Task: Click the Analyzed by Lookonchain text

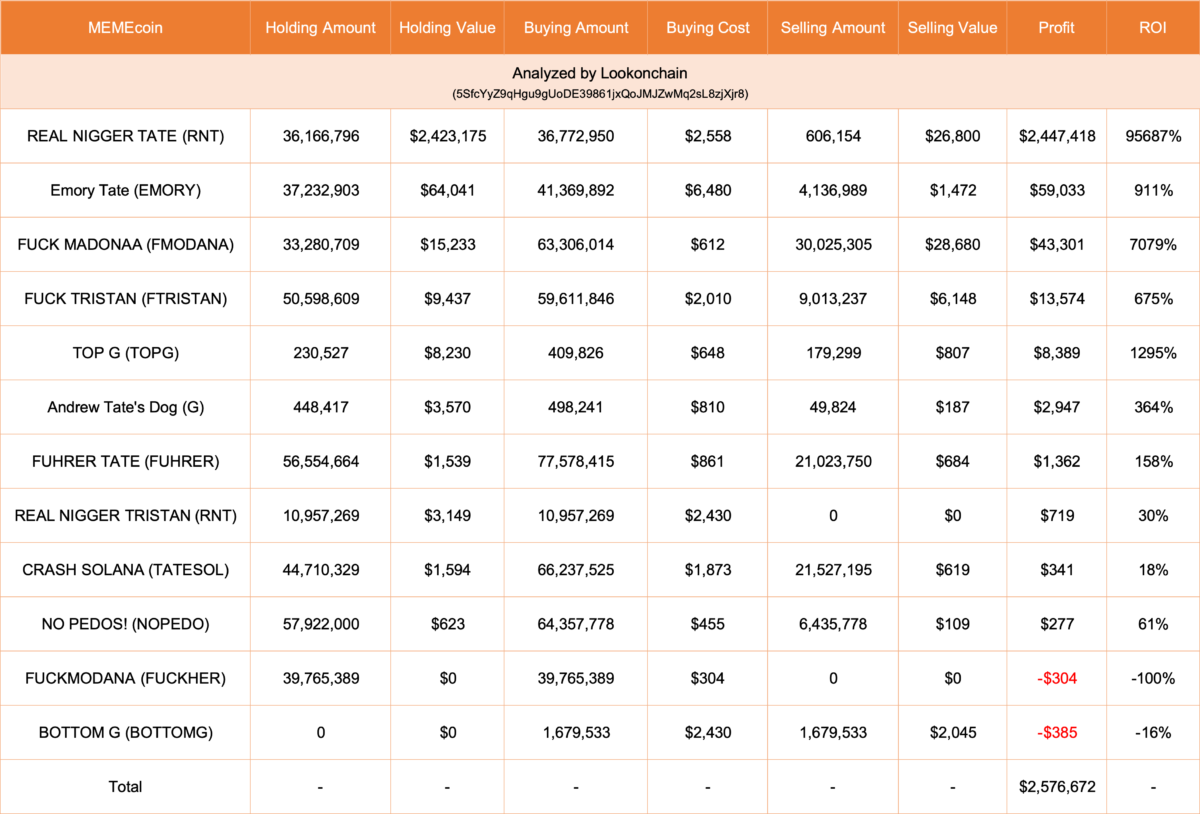Action: pyautogui.click(x=600, y=74)
